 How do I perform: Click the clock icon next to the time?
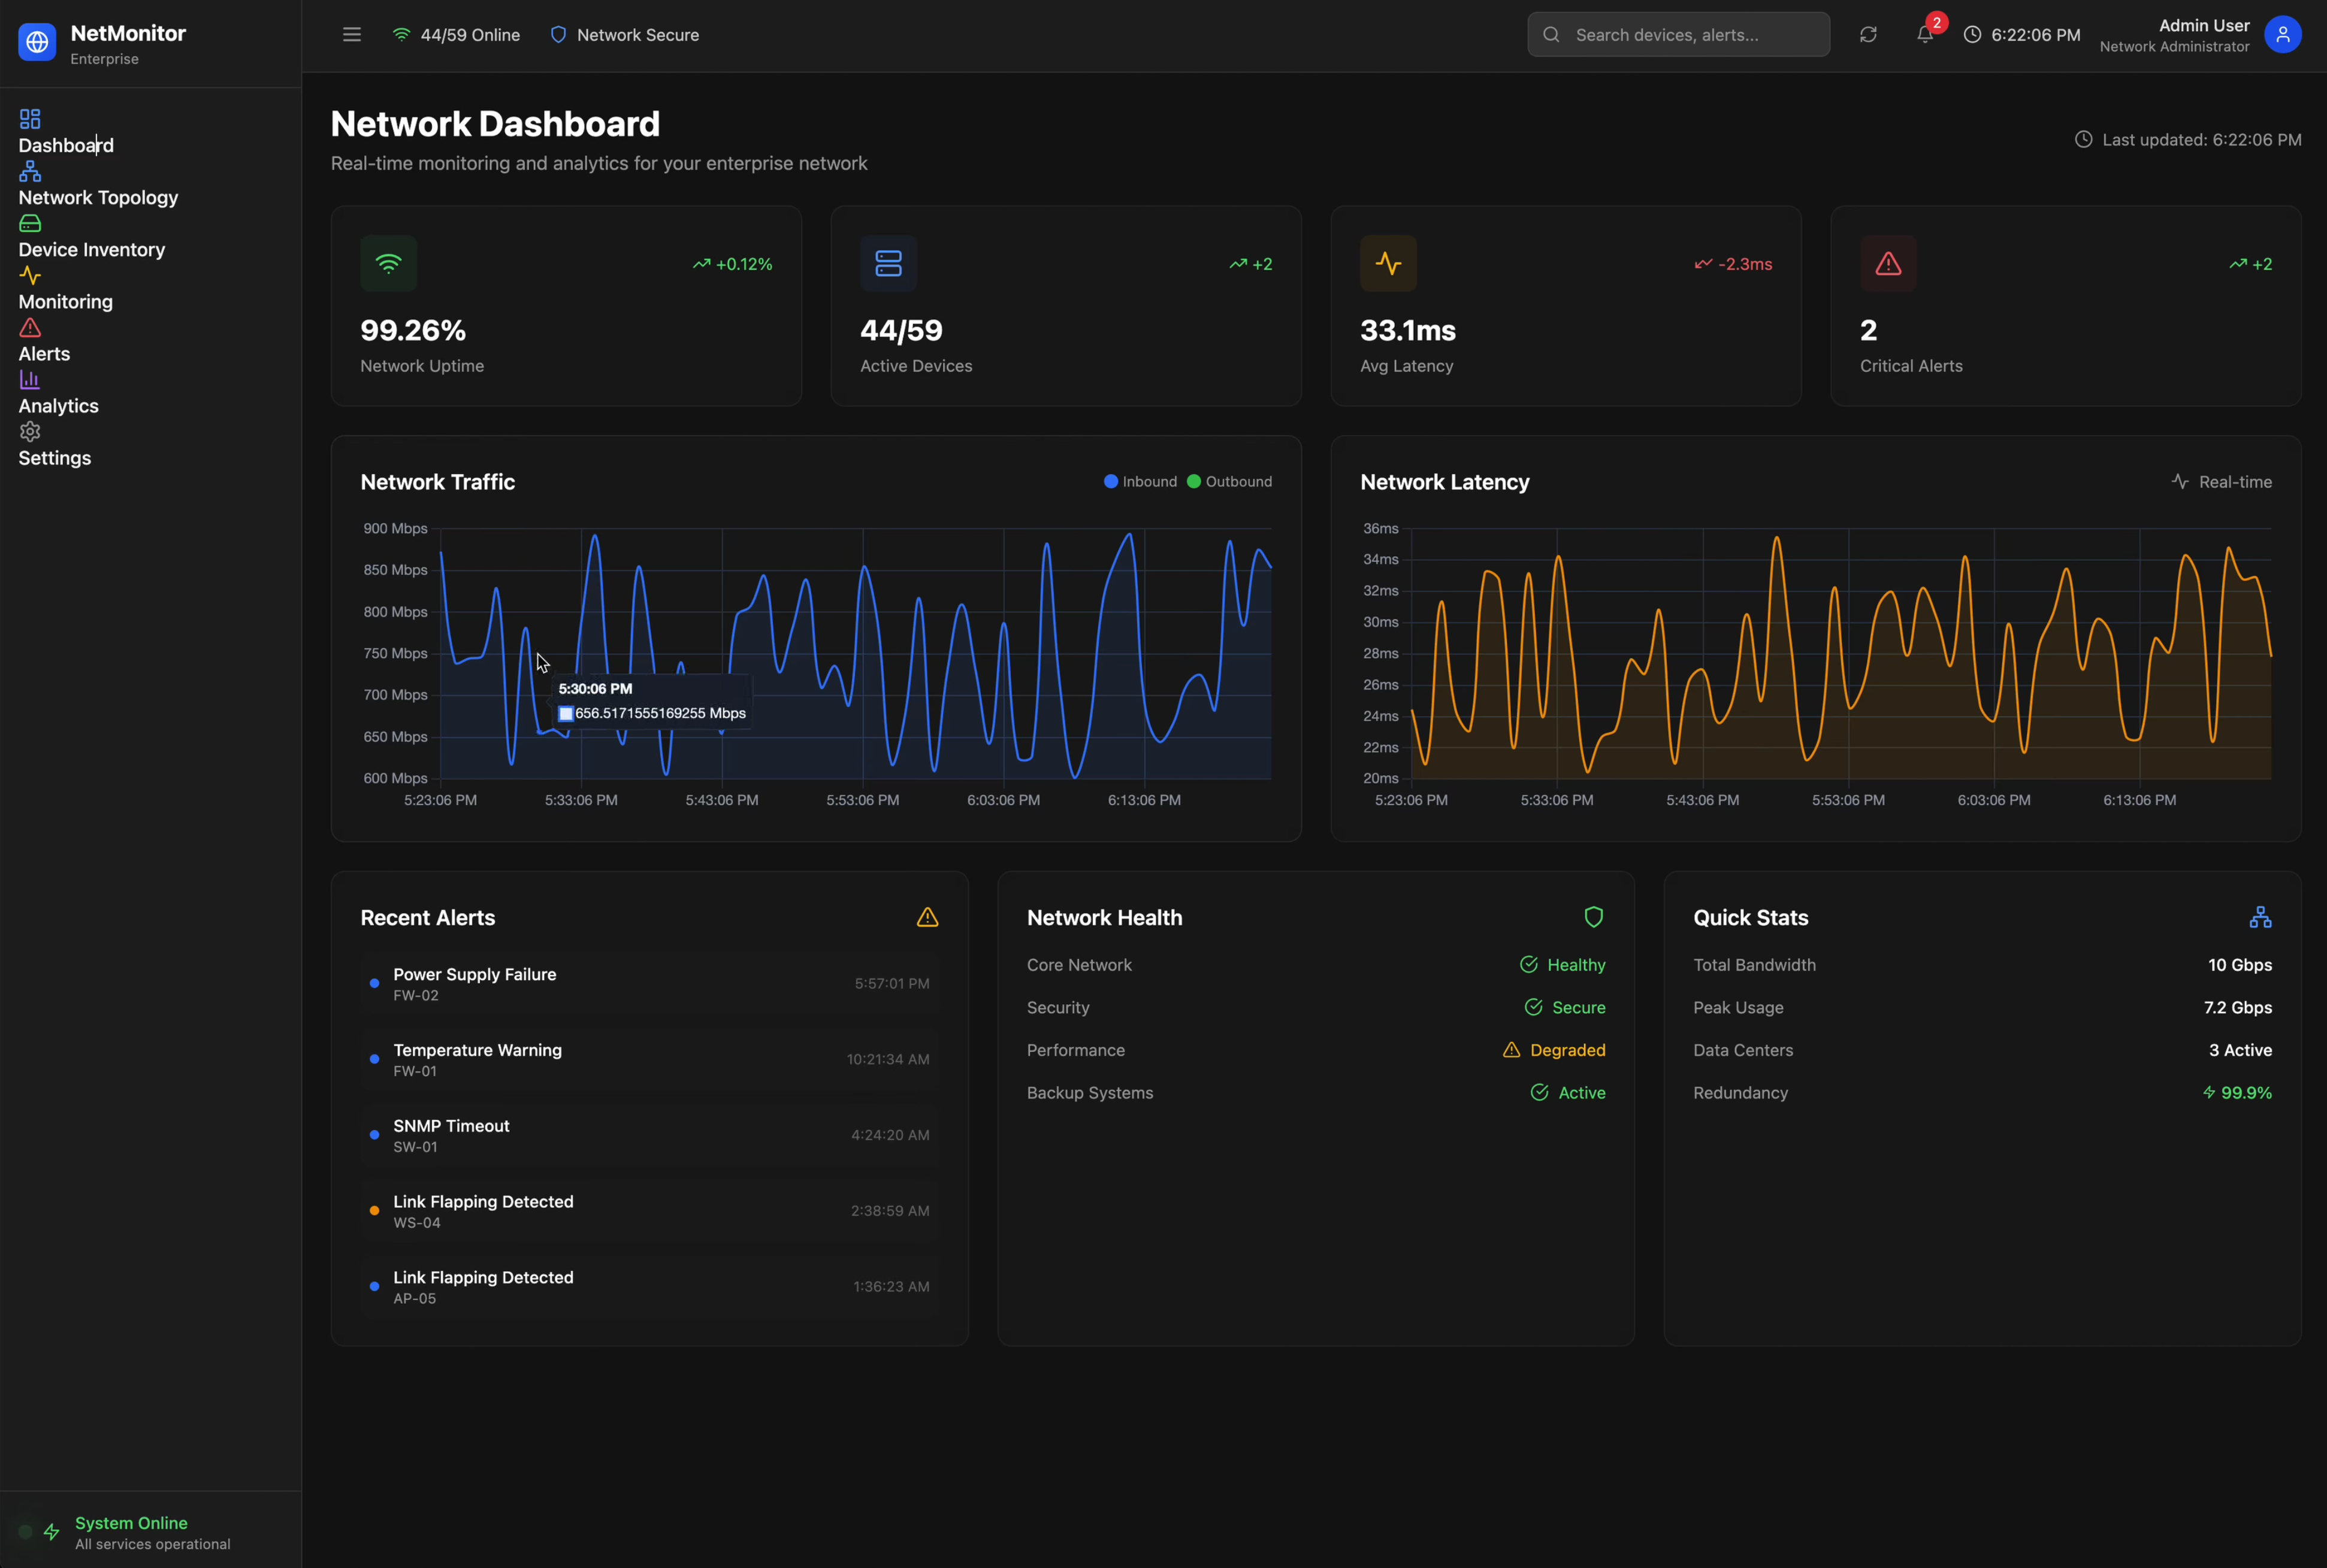pyautogui.click(x=1972, y=34)
